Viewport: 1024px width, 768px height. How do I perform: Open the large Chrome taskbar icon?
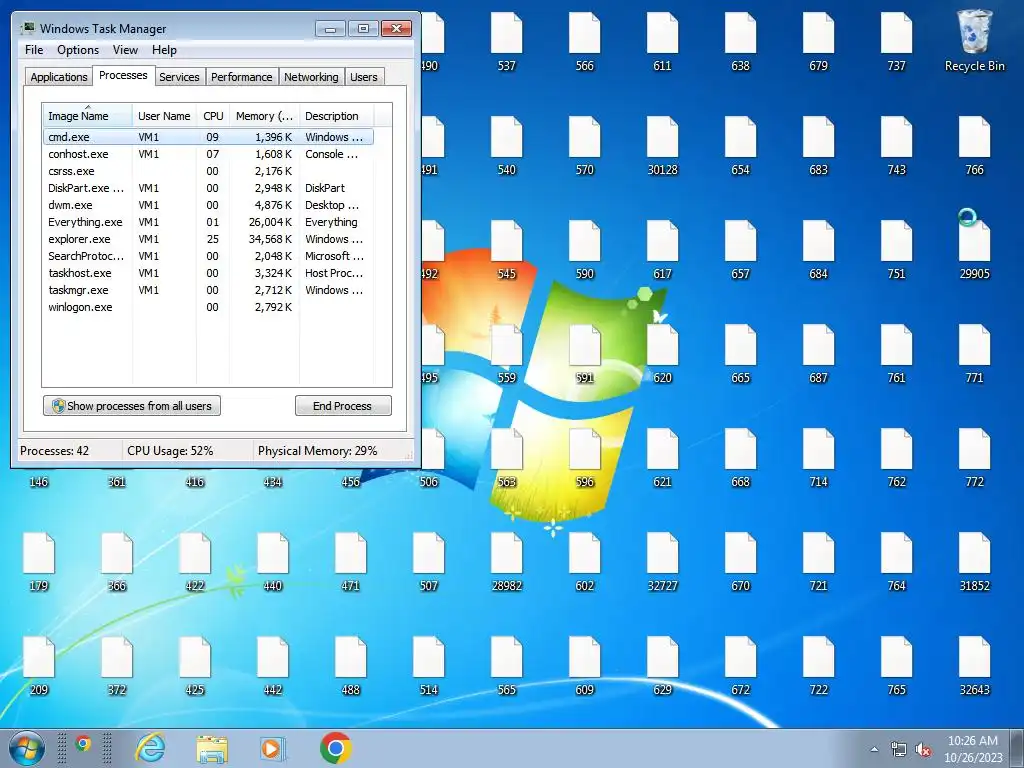point(336,748)
